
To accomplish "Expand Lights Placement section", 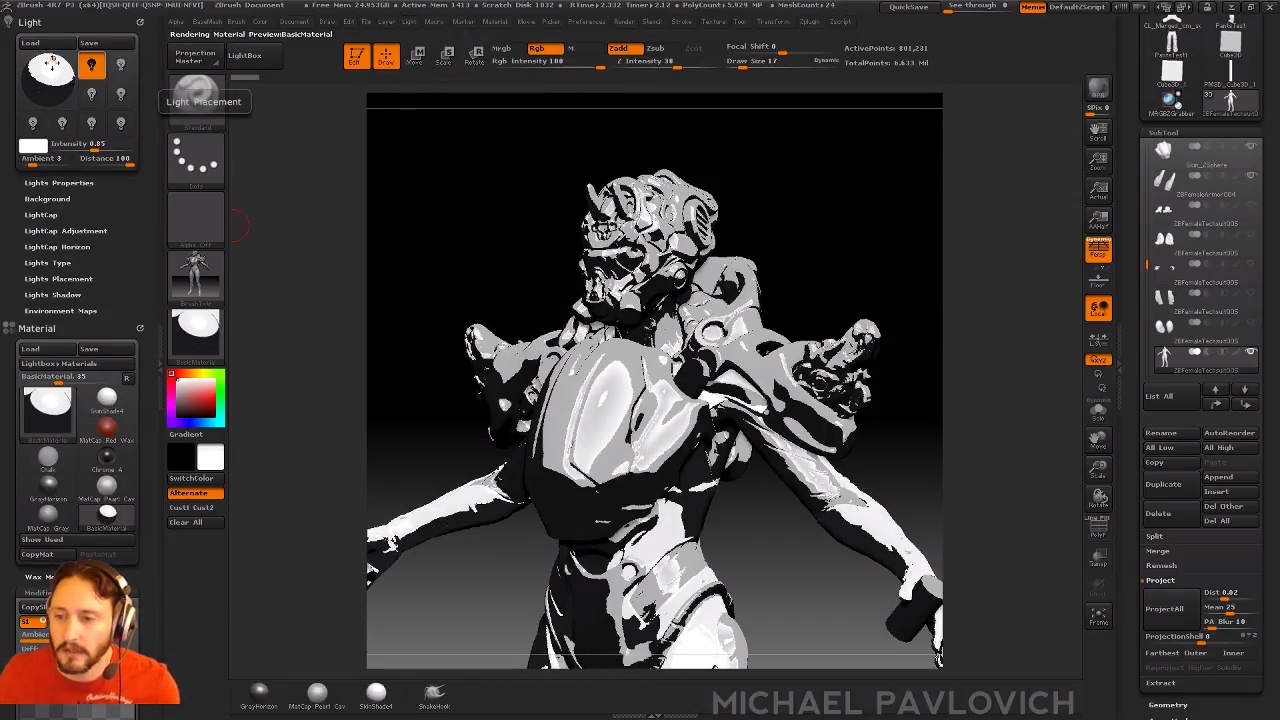I will tap(59, 279).
